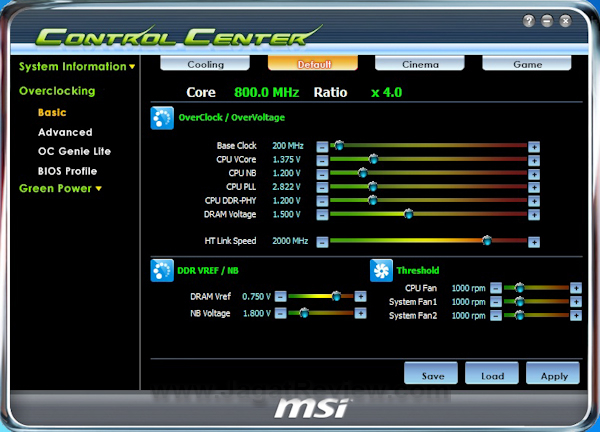Image resolution: width=600 pixels, height=432 pixels.
Task: Click the CPU Fan threshold slider knob
Action: point(519,287)
